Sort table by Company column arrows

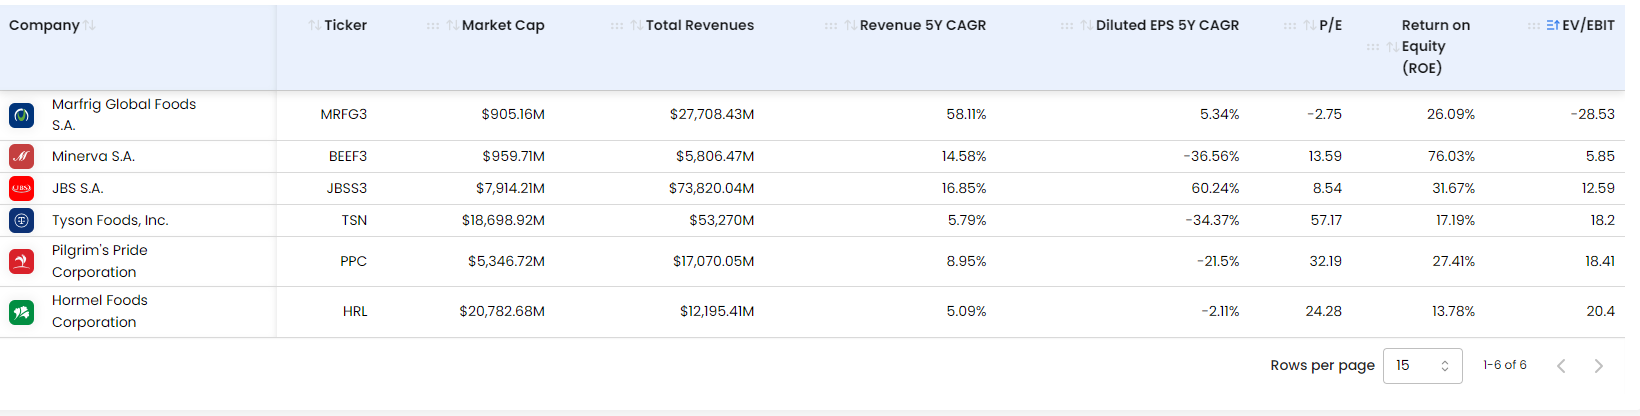pos(89,25)
